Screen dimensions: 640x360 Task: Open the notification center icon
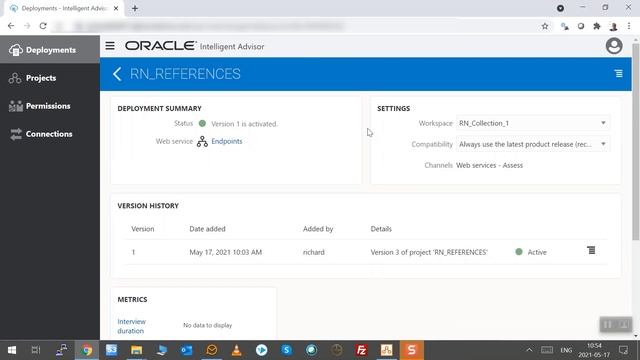pyautogui.click(x=623, y=350)
